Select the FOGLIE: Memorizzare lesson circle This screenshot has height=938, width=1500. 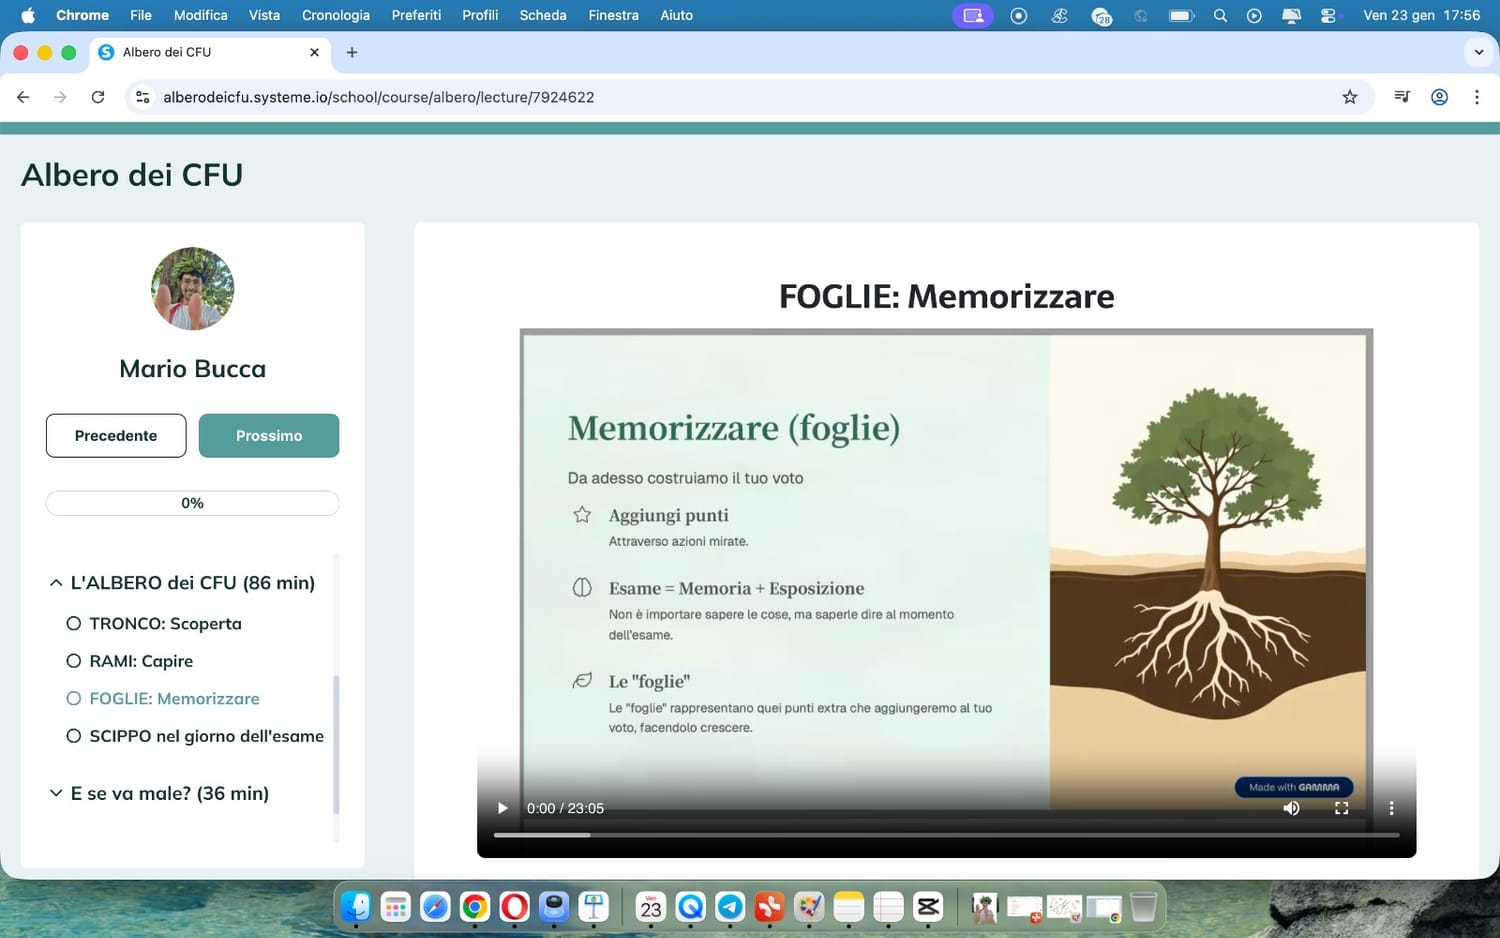tap(73, 699)
